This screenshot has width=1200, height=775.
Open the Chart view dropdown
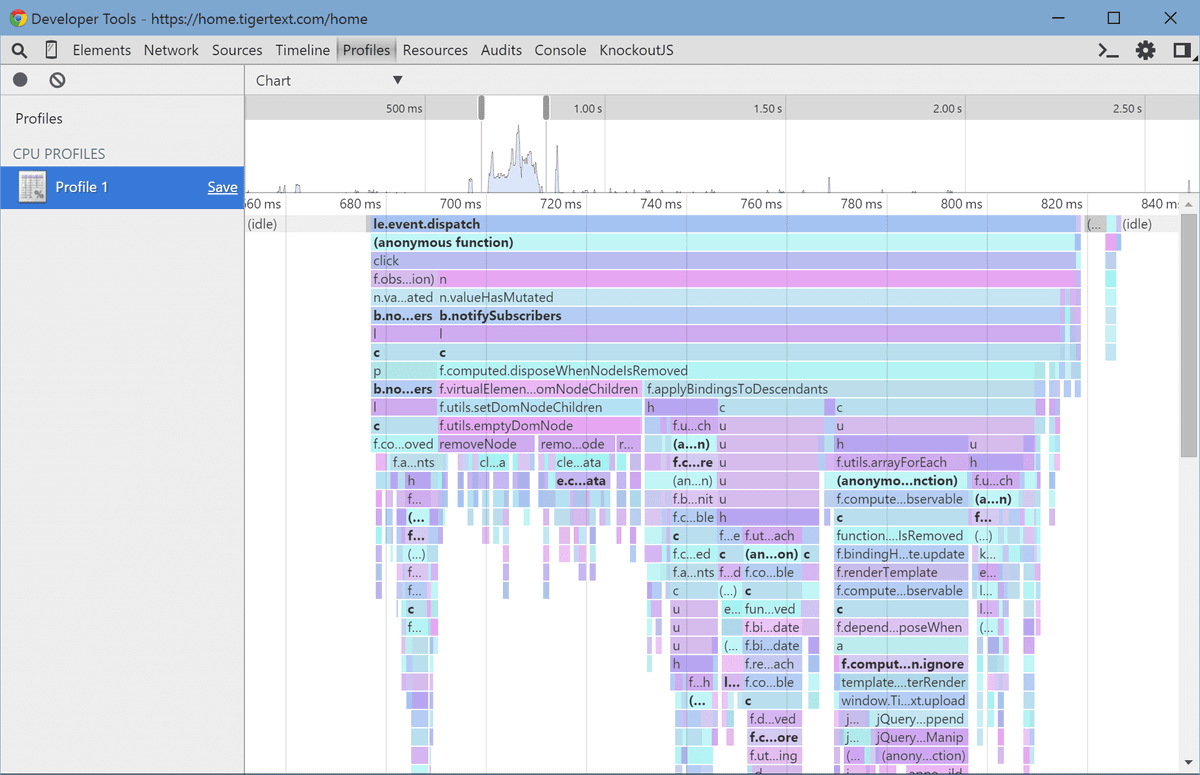tap(329, 80)
